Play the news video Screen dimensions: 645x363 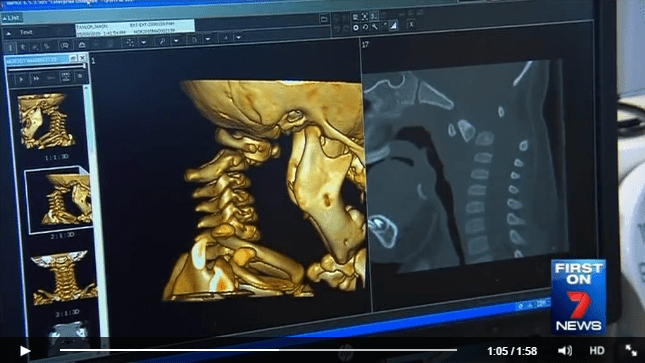(25, 351)
